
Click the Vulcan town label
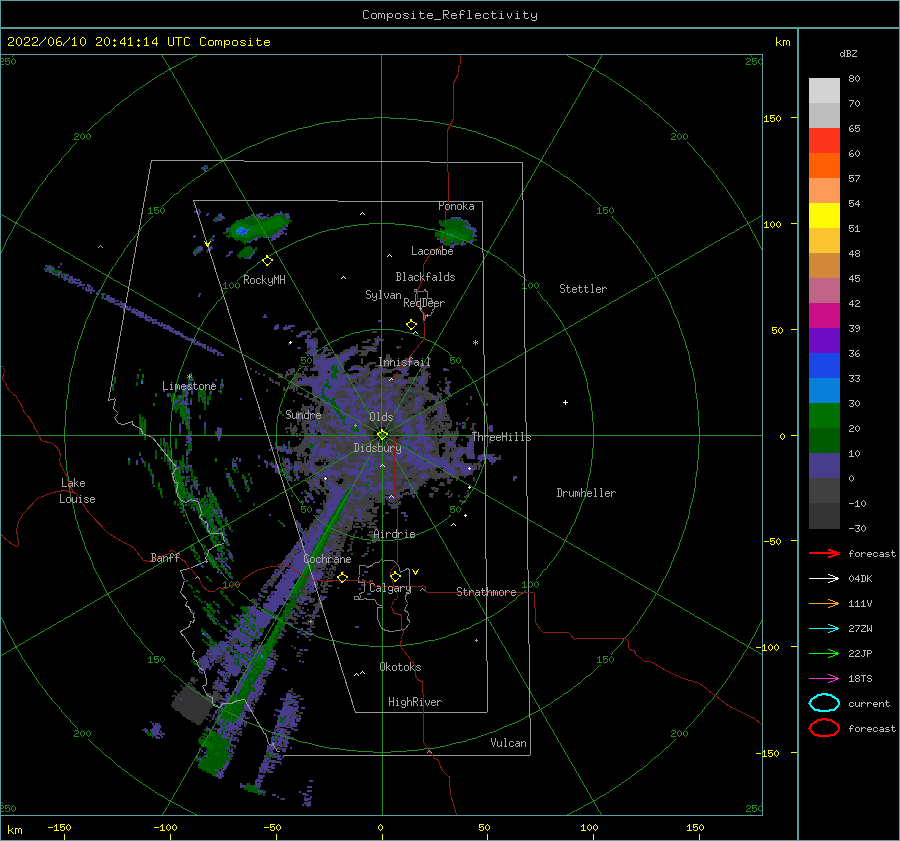508,743
